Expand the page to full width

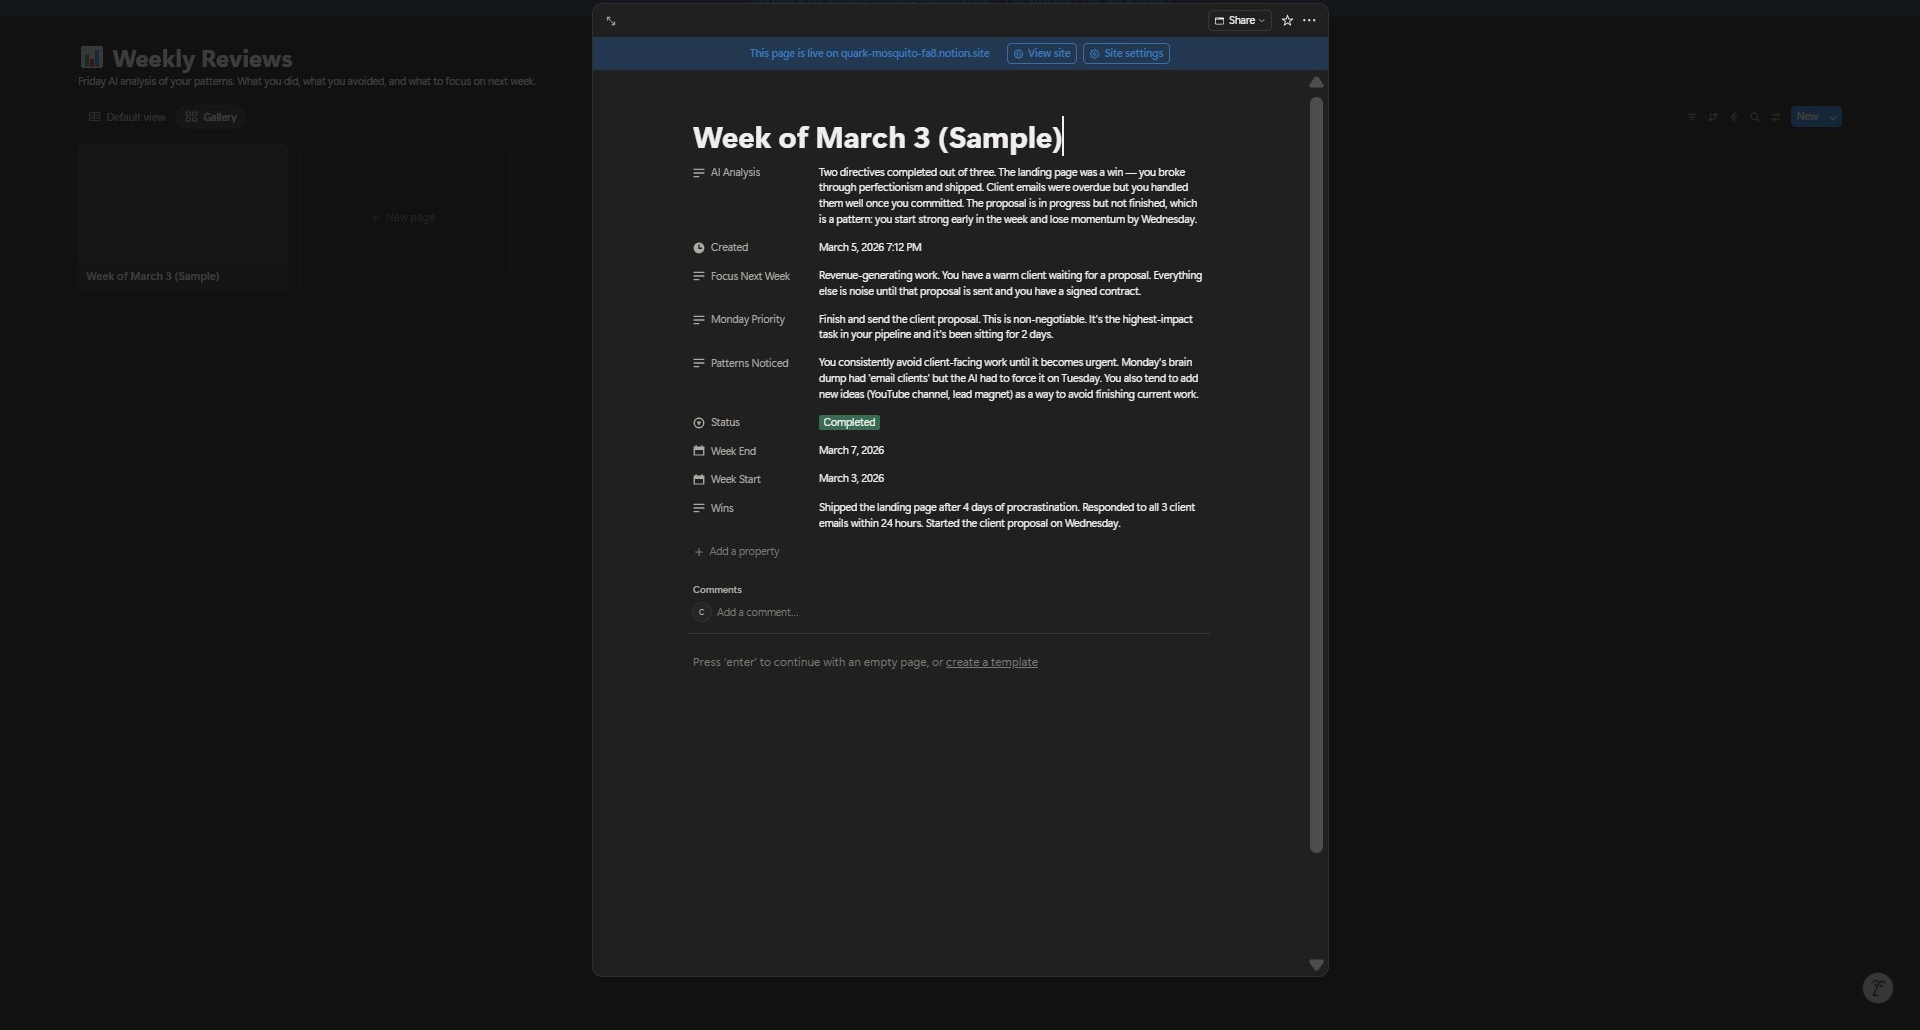611,20
